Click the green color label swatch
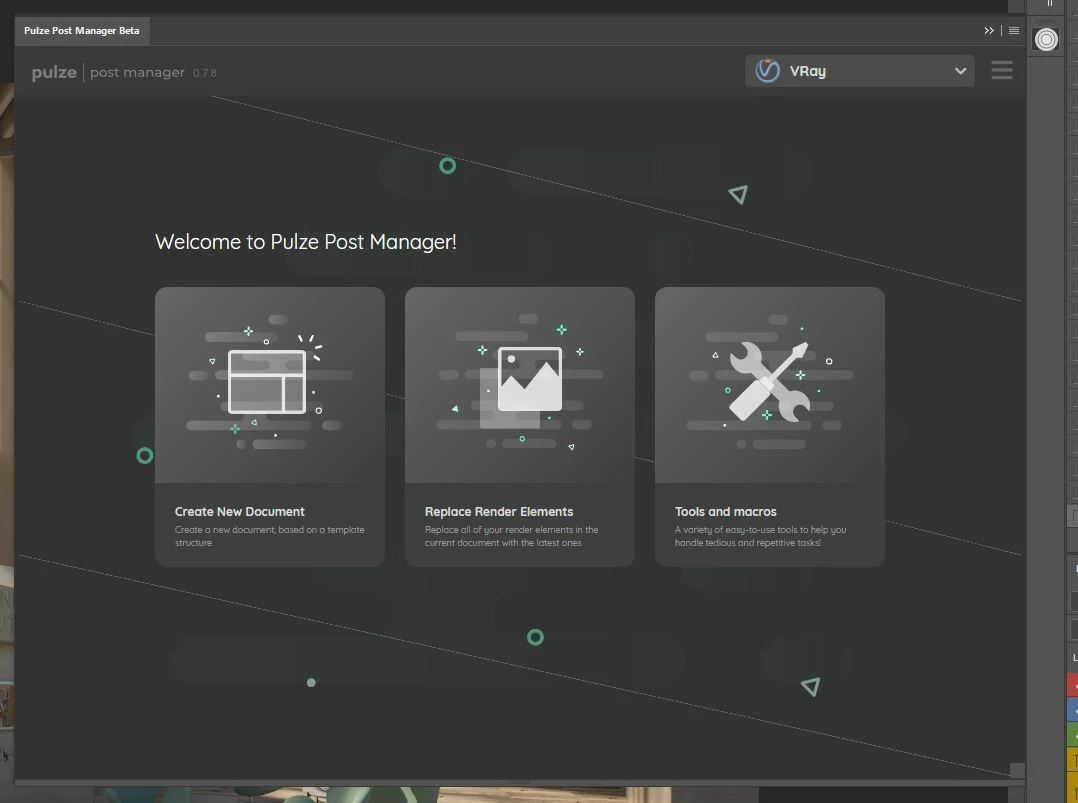The image size is (1078, 803). 1072,734
